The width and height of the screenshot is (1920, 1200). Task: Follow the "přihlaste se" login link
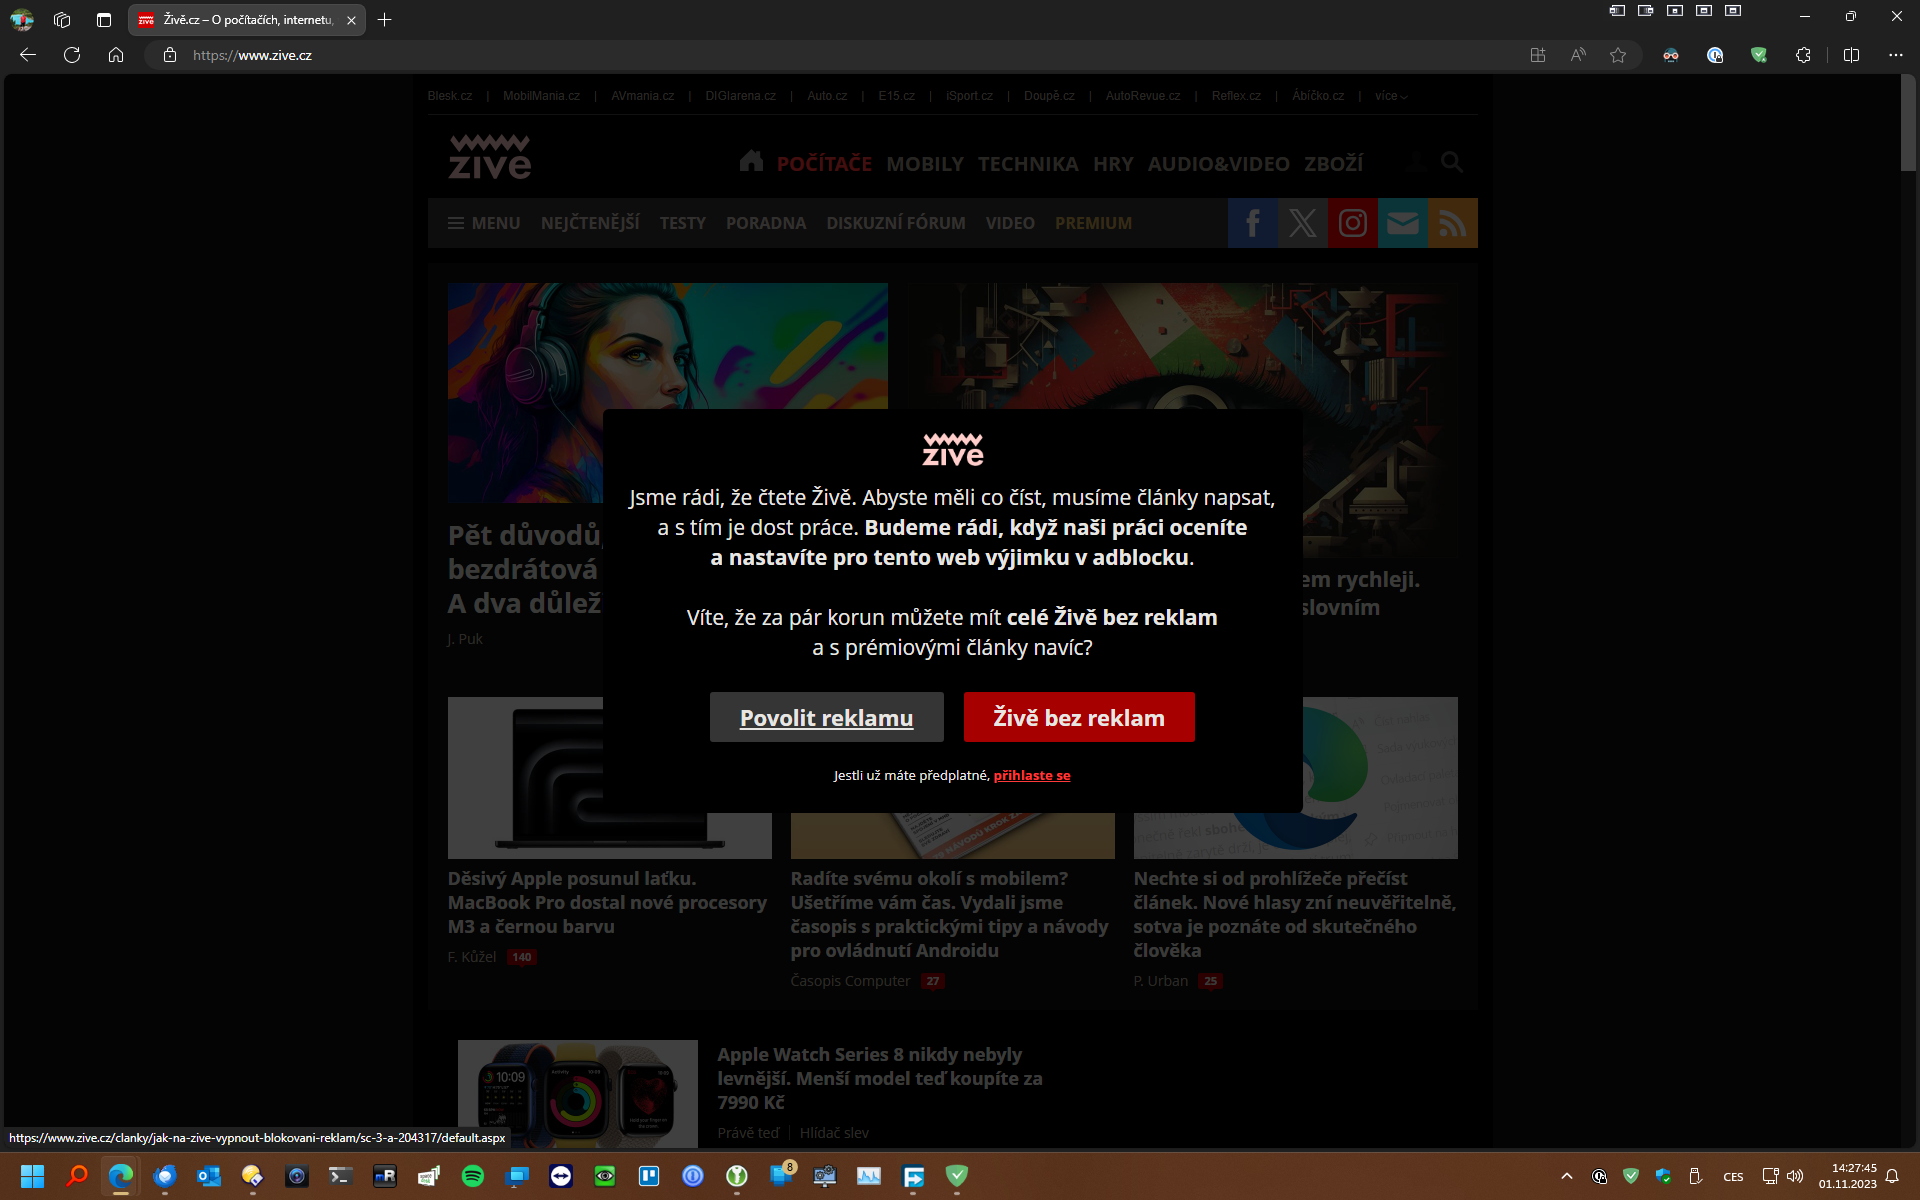(x=1031, y=775)
